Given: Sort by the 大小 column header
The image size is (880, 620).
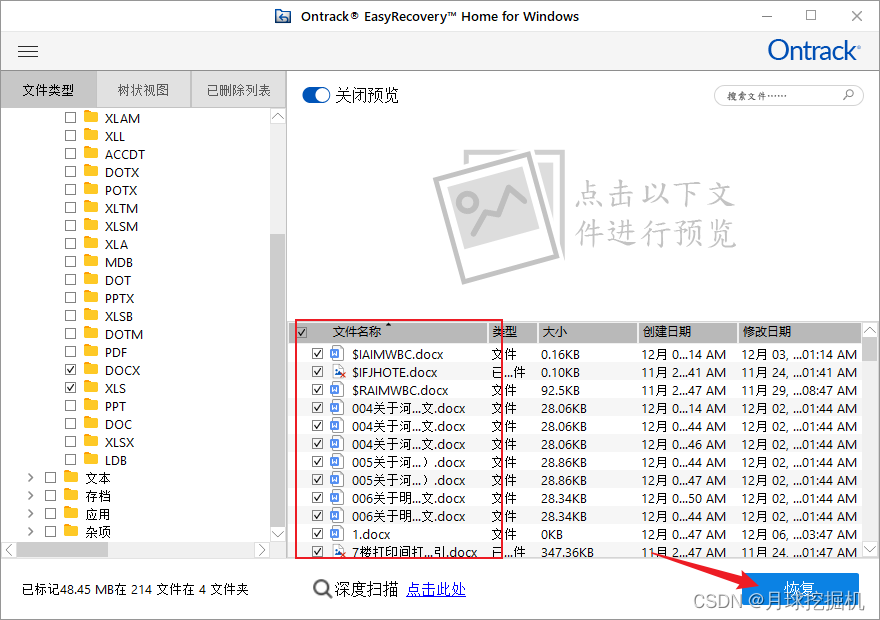Looking at the screenshot, I should [x=588, y=332].
